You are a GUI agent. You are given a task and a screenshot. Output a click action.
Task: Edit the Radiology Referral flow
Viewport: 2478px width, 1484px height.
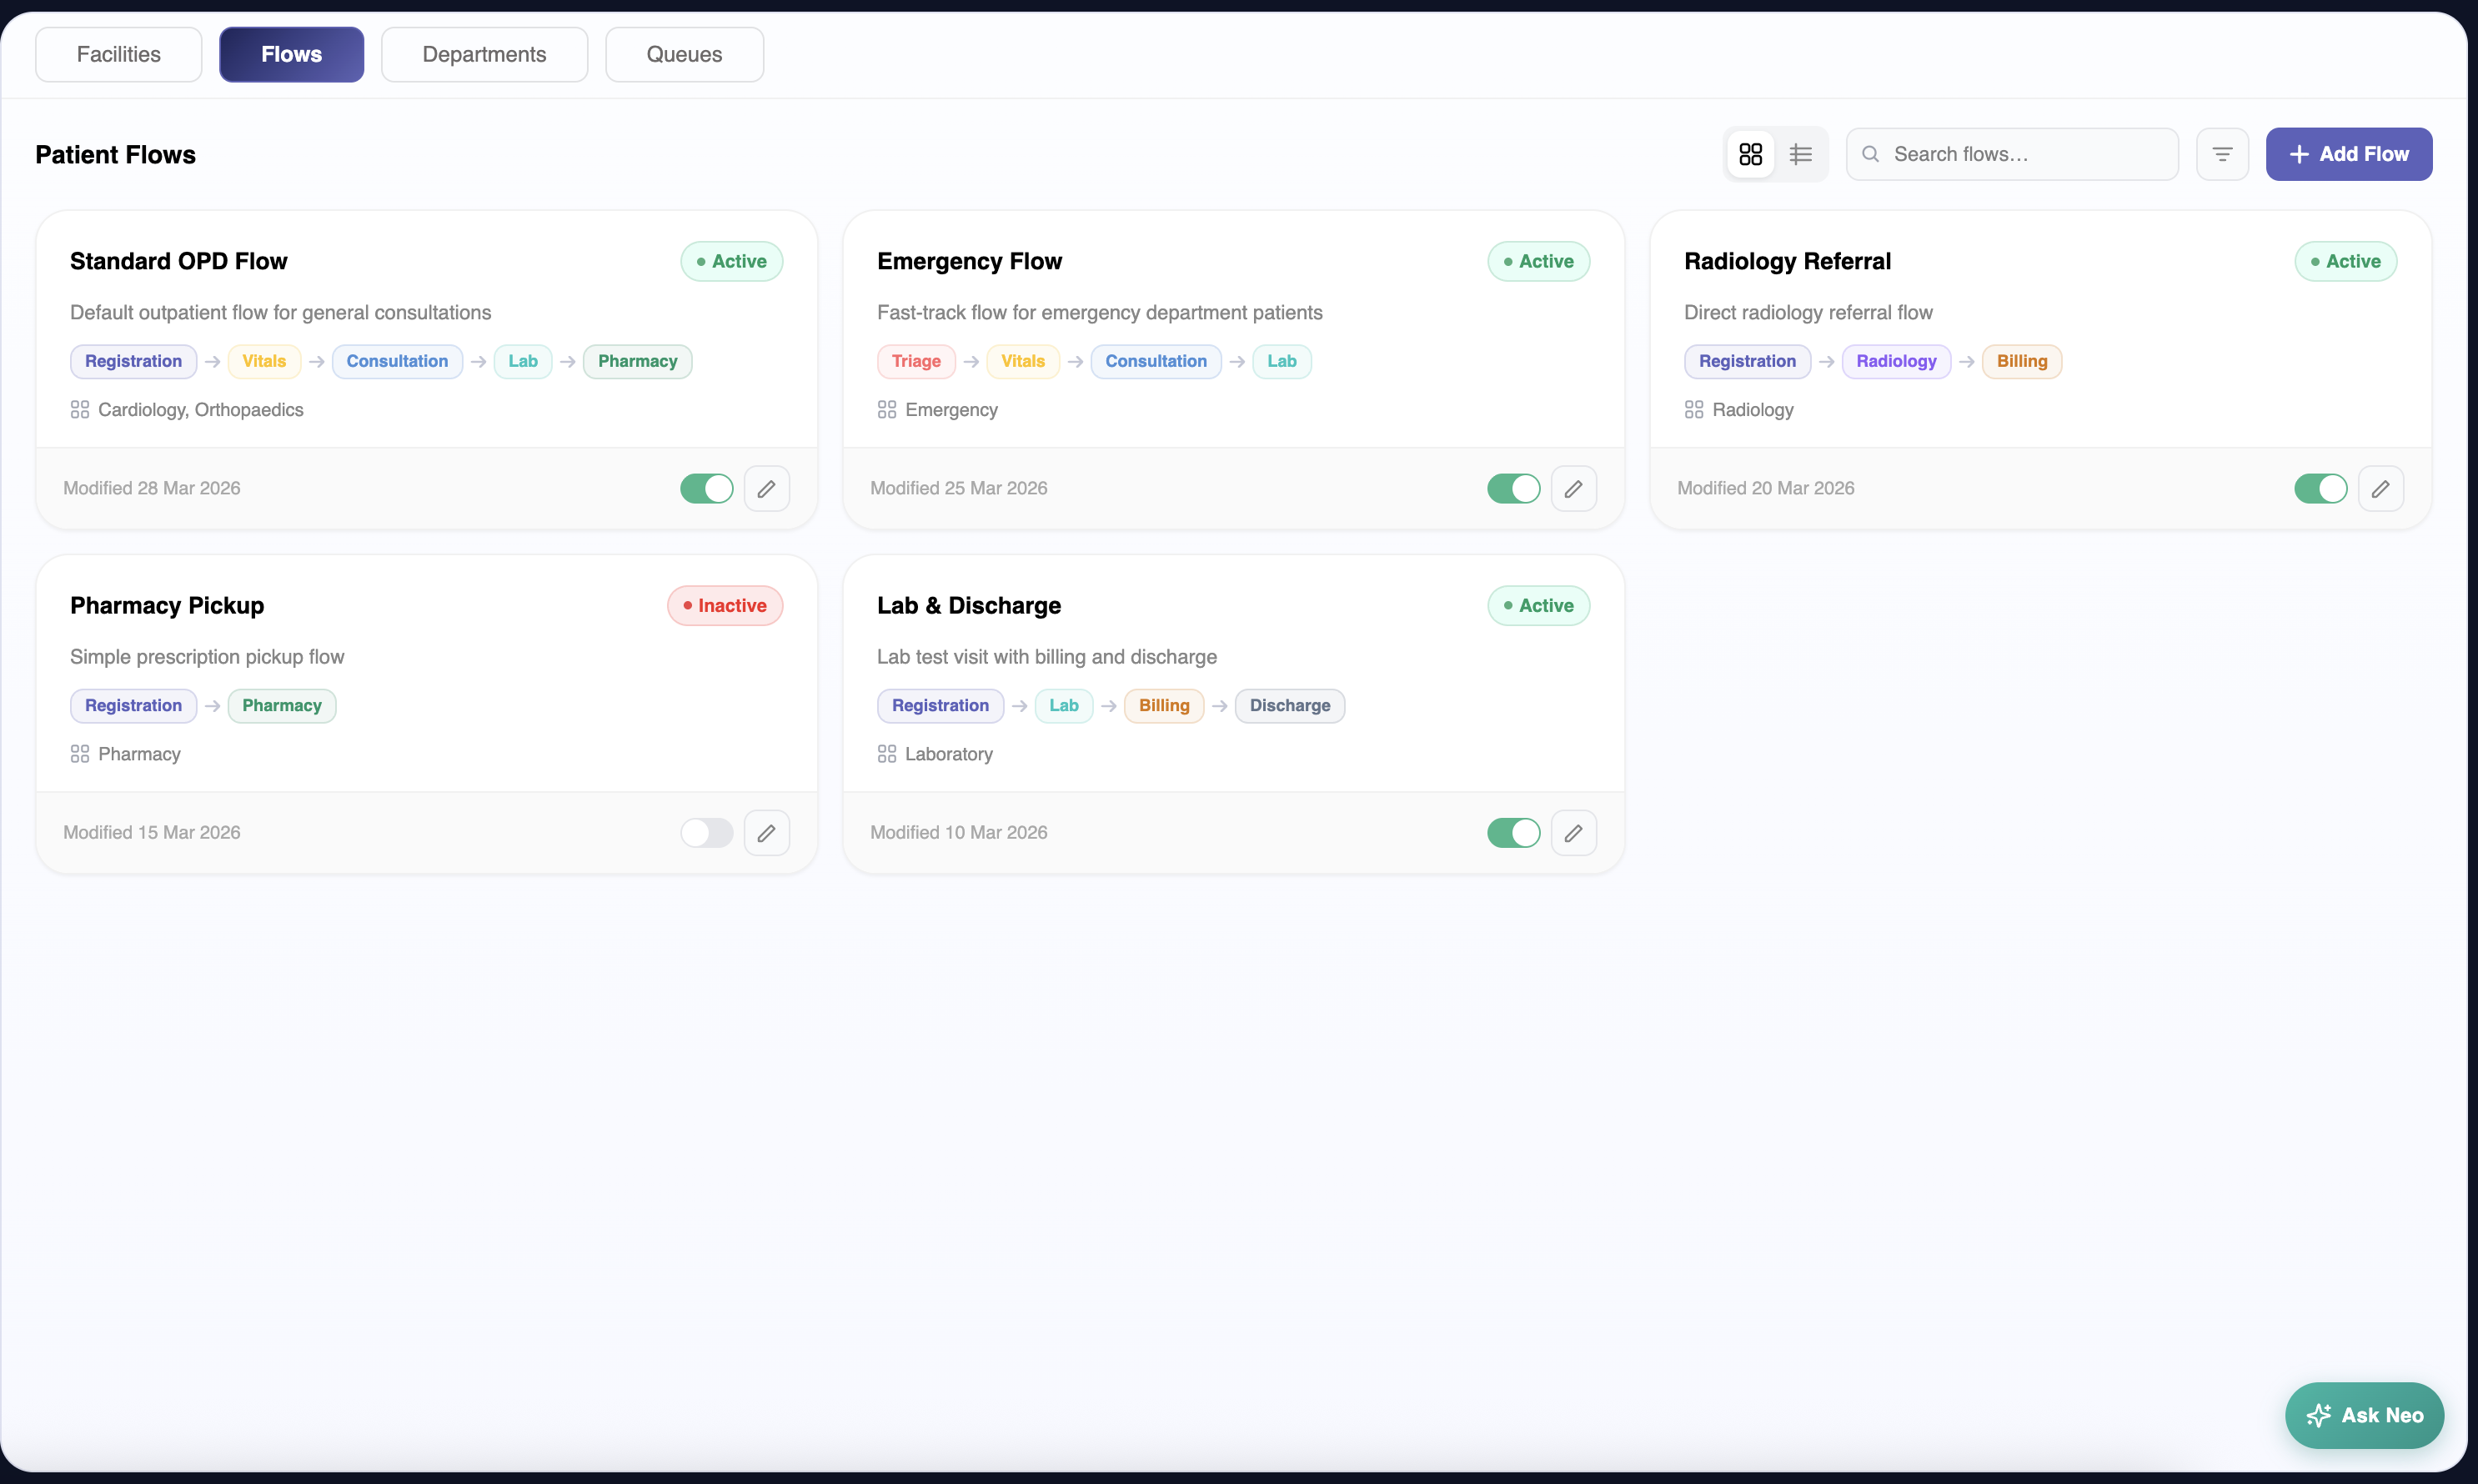pyautogui.click(x=2380, y=489)
